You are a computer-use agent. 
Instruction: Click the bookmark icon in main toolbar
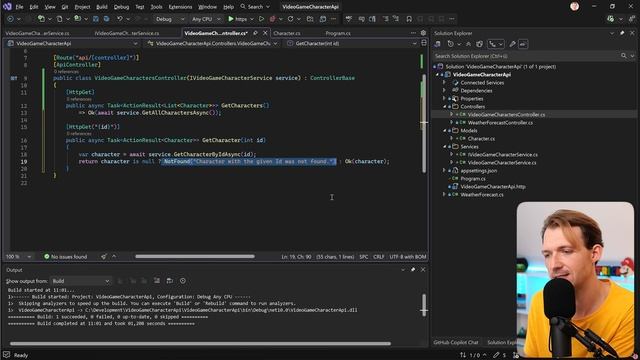point(409,19)
